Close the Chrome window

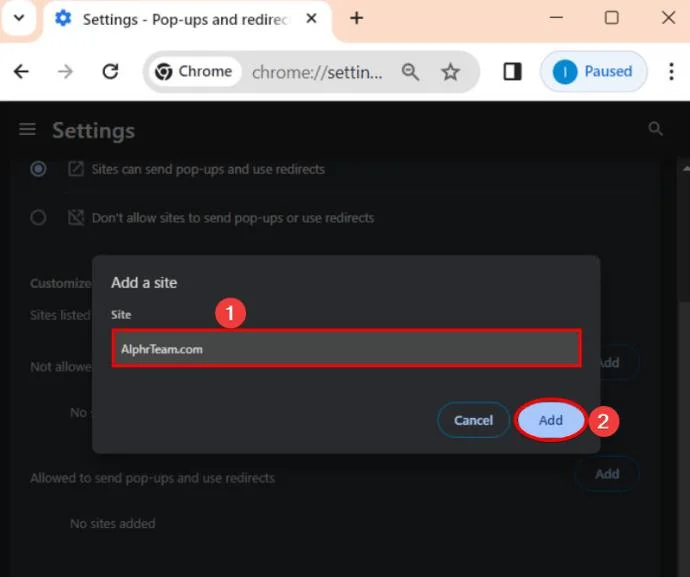click(x=668, y=18)
